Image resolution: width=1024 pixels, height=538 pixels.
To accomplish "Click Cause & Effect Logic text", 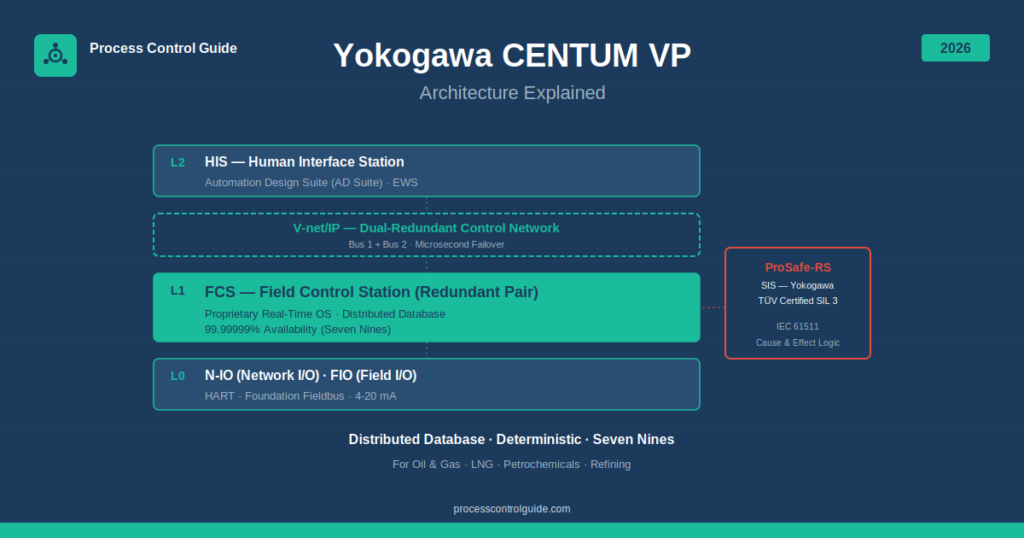I will coord(797,343).
